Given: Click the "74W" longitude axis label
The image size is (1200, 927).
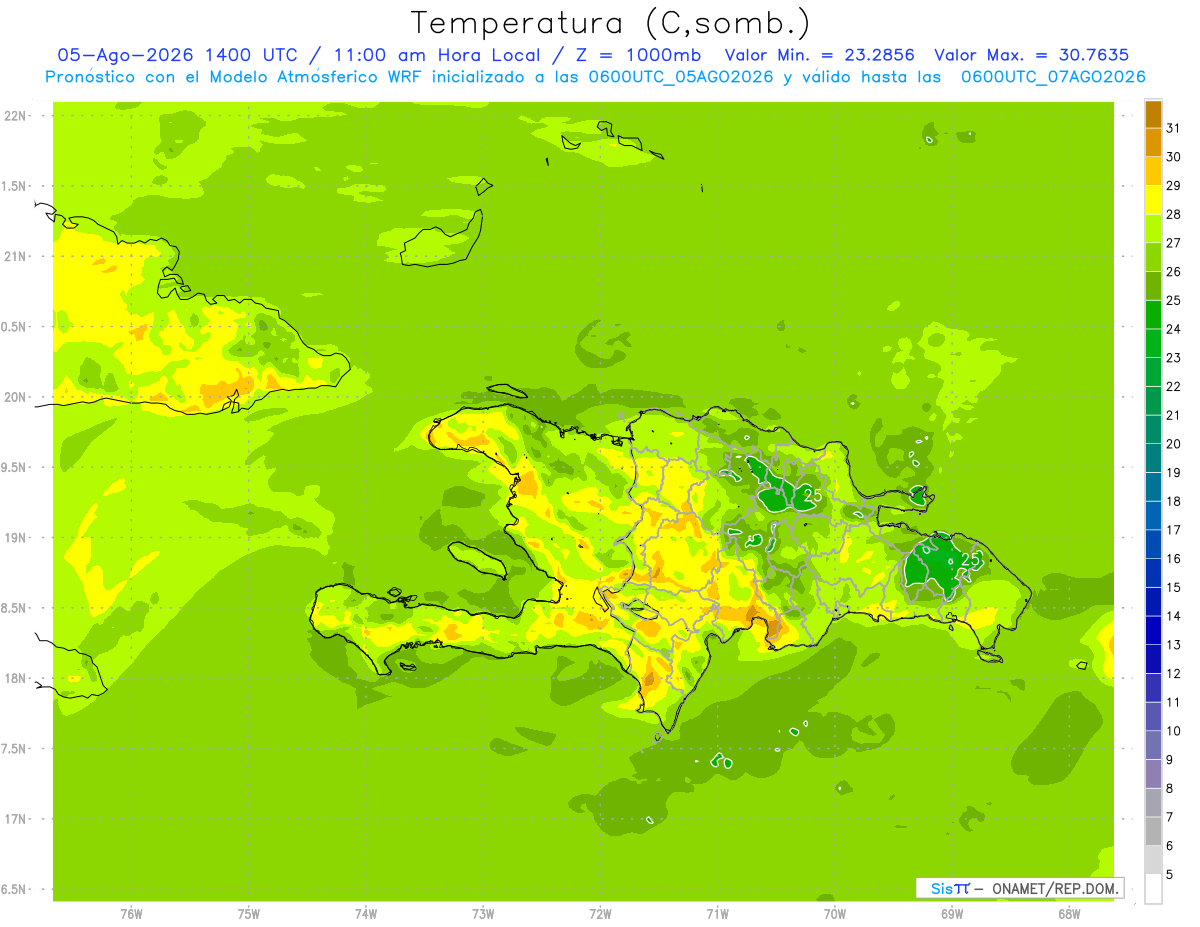Looking at the screenshot, I should point(366,913).
